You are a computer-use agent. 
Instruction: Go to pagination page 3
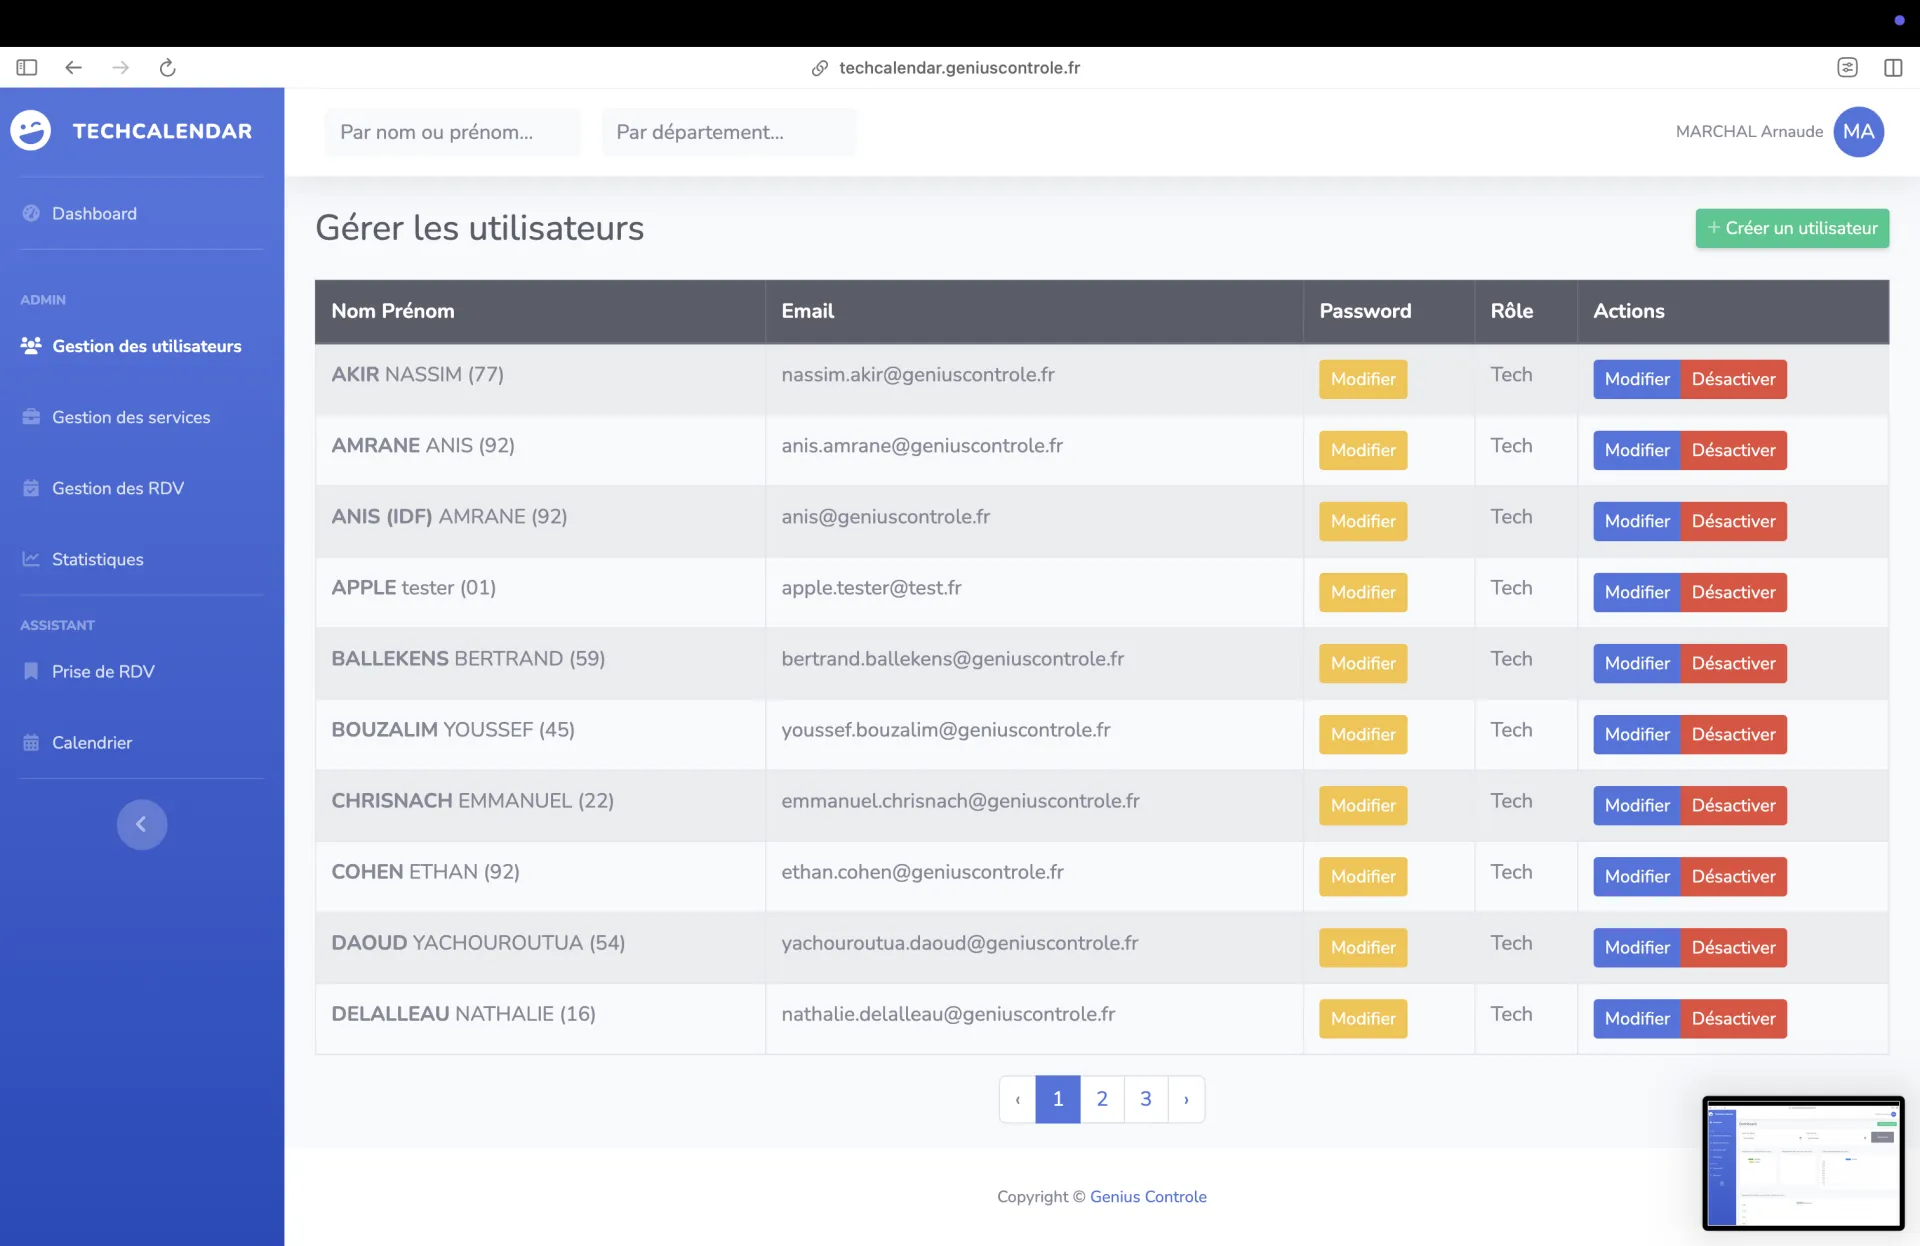(1145, 1099)
